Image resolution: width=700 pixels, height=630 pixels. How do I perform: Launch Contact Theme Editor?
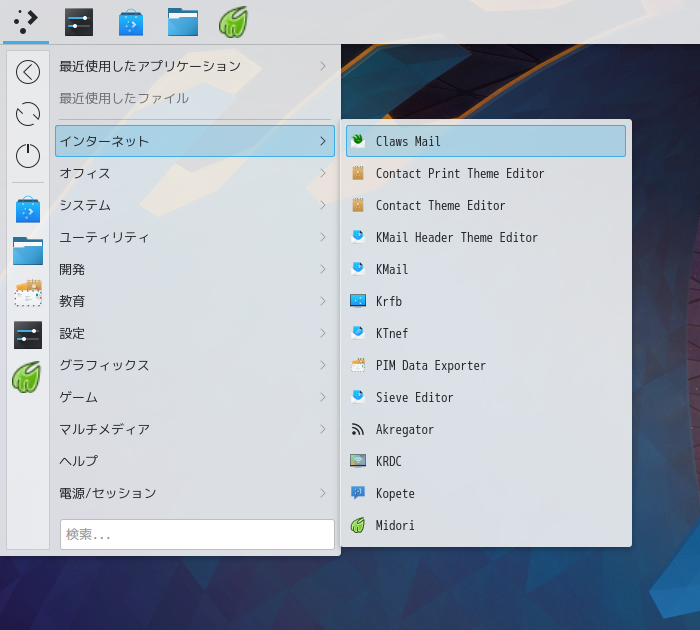pyautogui.click(x=440, y=205)
